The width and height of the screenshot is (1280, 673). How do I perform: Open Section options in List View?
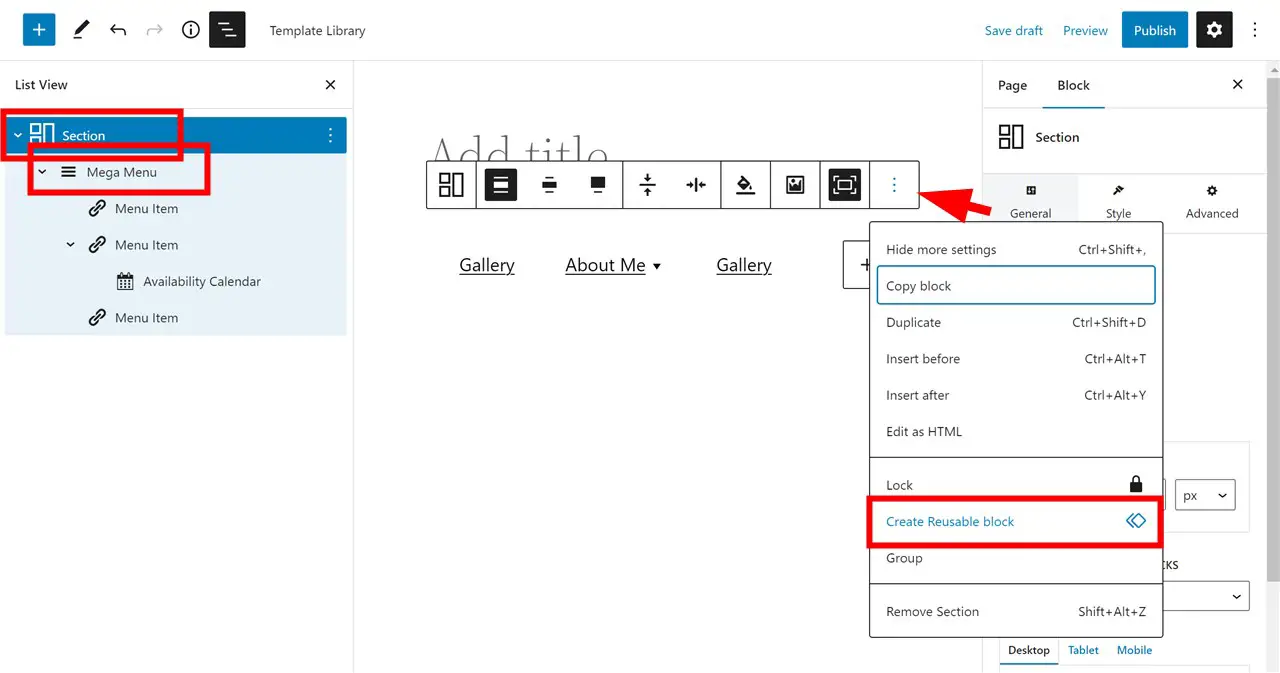point(331,135)
